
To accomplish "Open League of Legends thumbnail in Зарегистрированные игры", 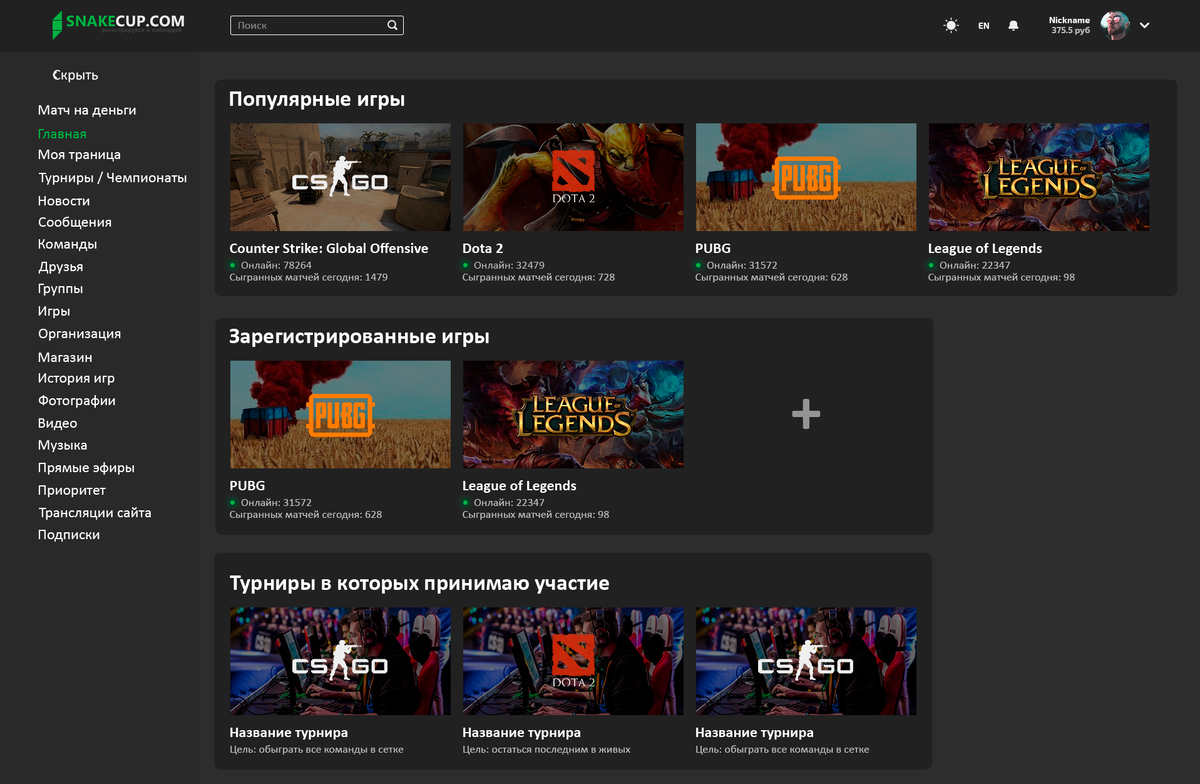I will point(573,414).
